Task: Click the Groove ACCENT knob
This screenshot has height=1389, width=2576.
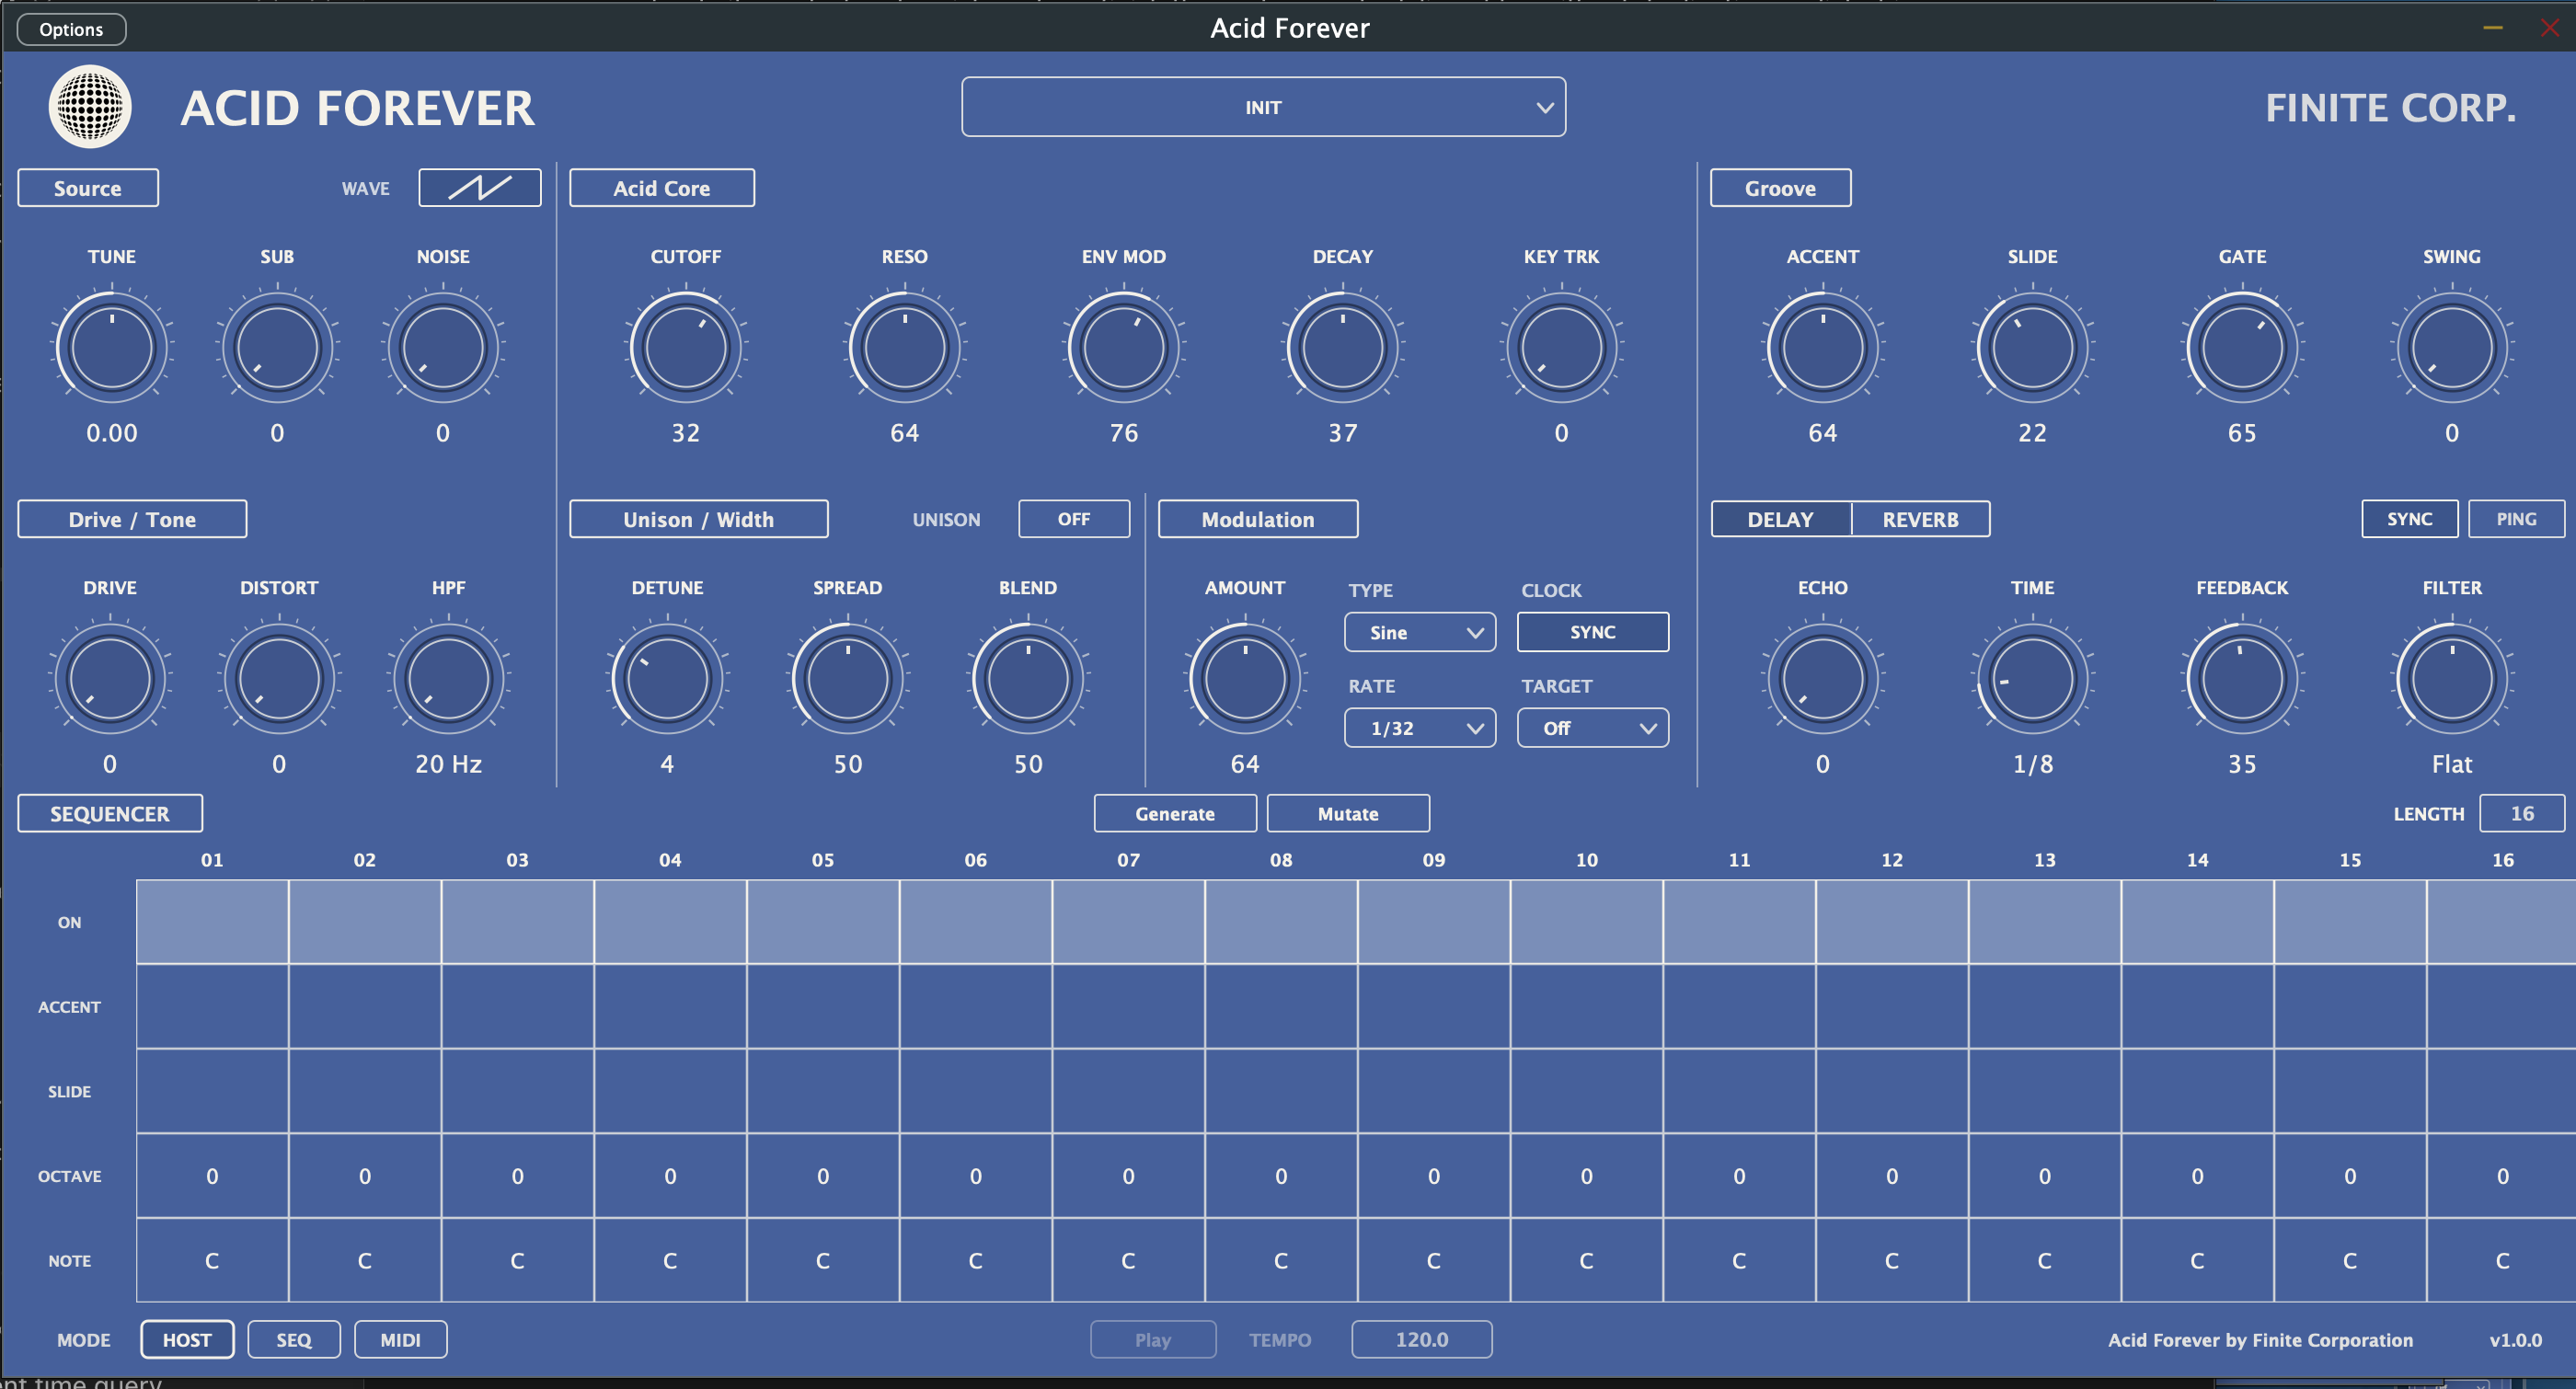Action: click(1823, 347)
